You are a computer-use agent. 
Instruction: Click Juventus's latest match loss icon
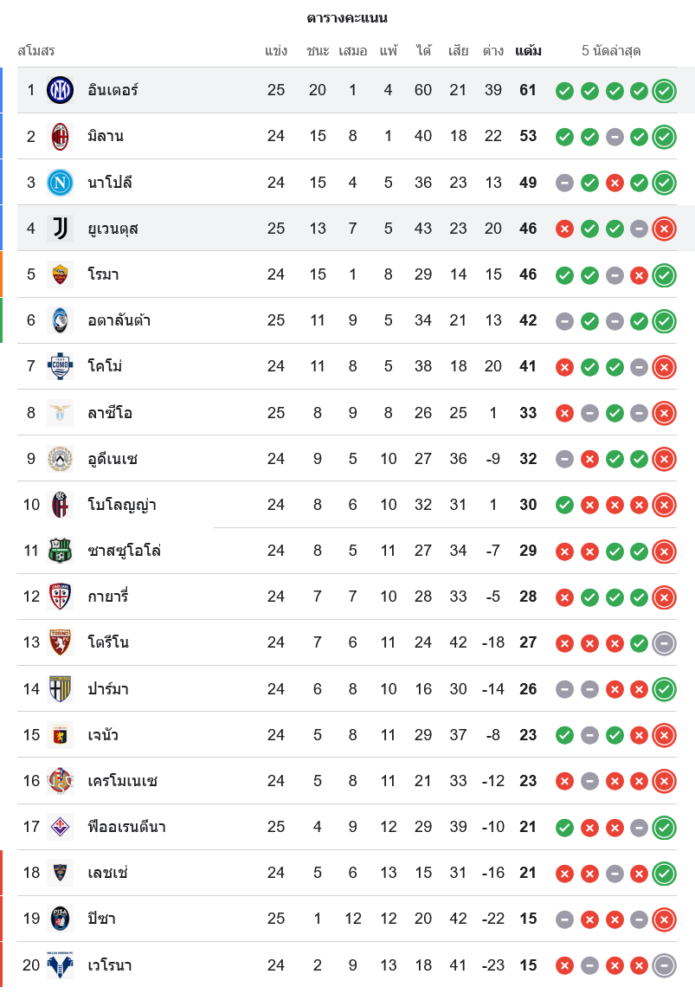click(664, 229)
